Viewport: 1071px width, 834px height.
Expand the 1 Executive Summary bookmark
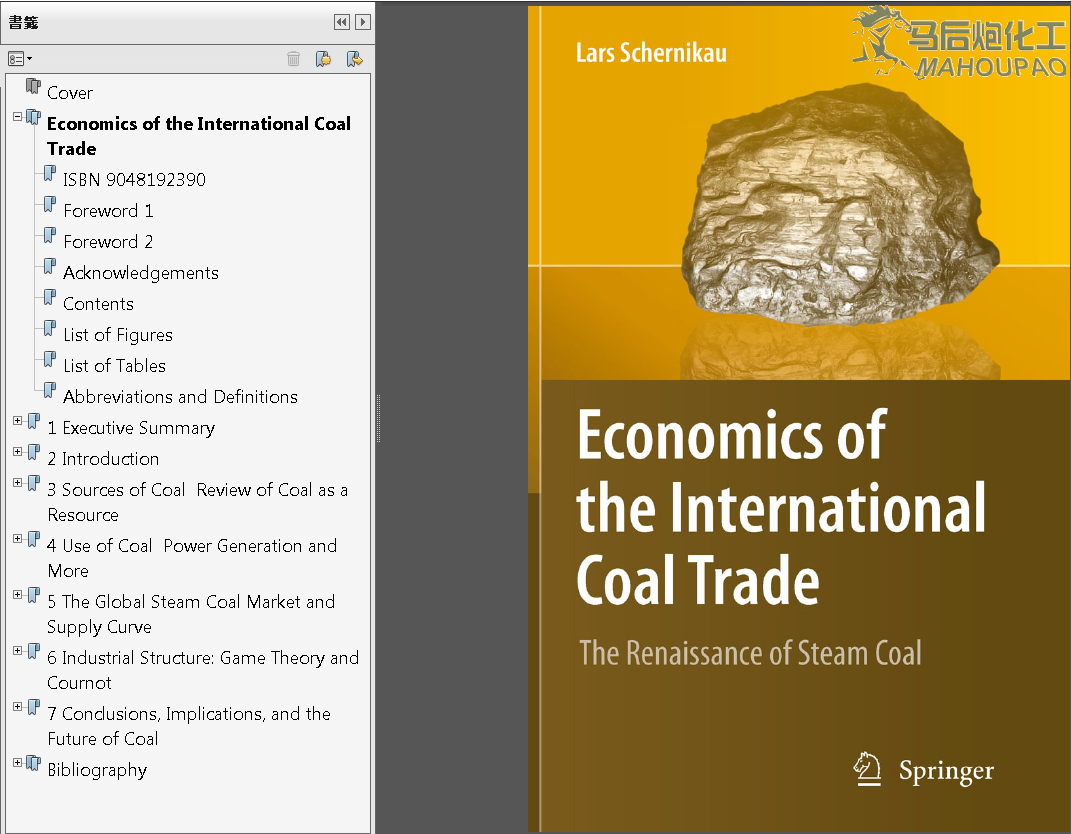tap(18, 421)
